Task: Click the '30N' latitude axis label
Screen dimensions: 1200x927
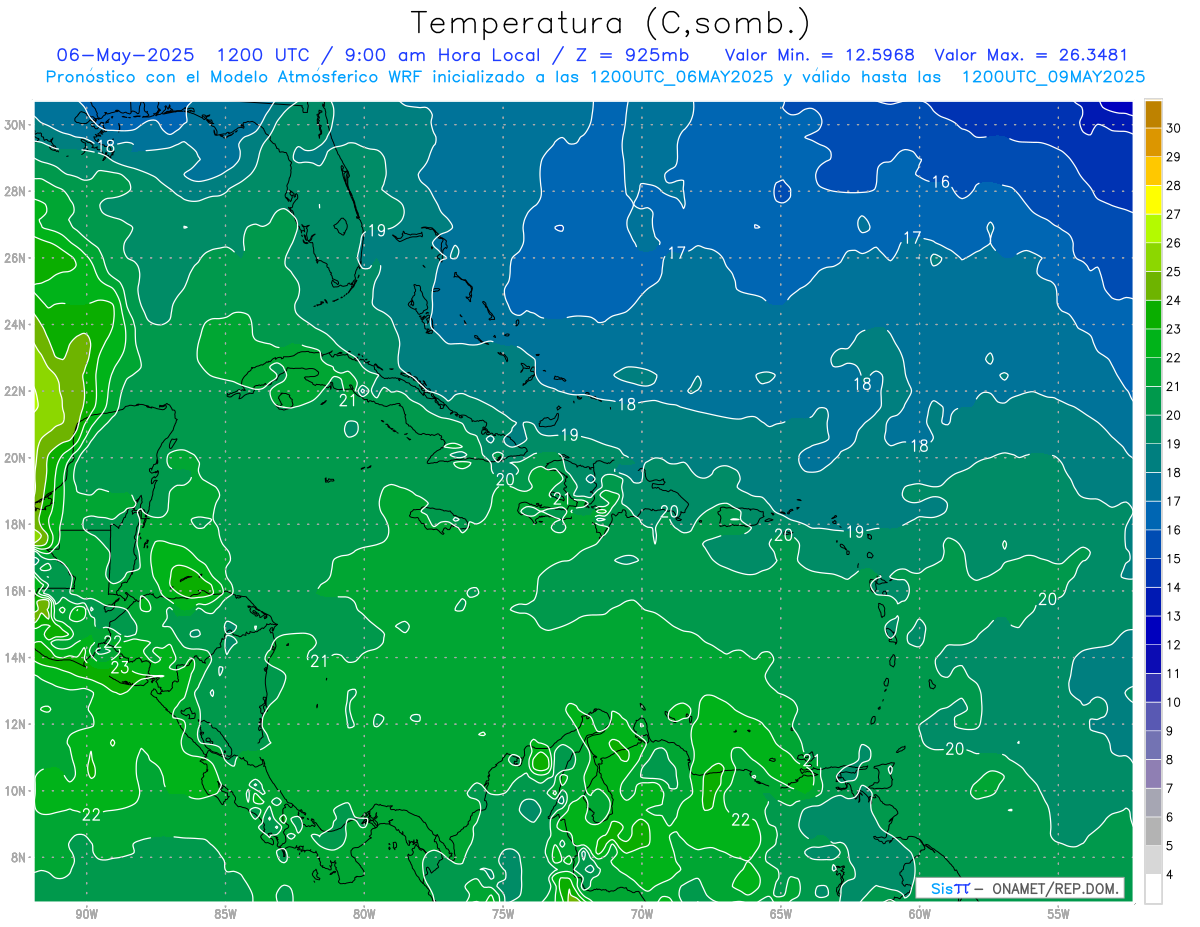Action: point(15,124)
